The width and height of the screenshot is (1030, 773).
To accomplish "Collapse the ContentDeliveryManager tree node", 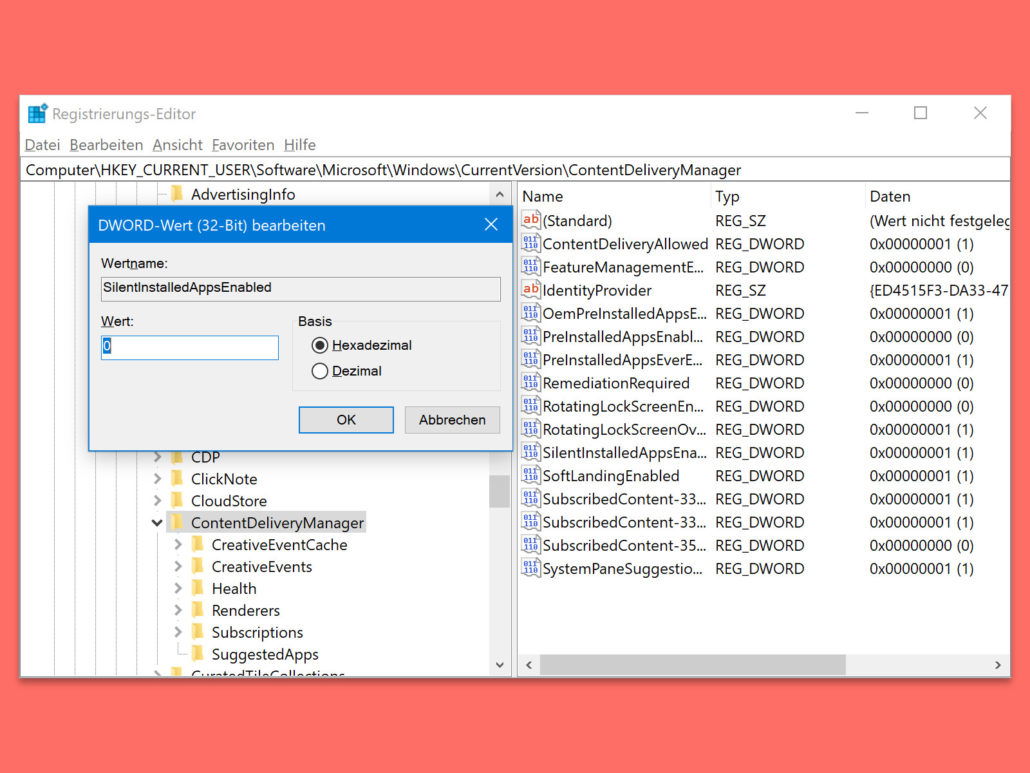I will pos(157,523).
